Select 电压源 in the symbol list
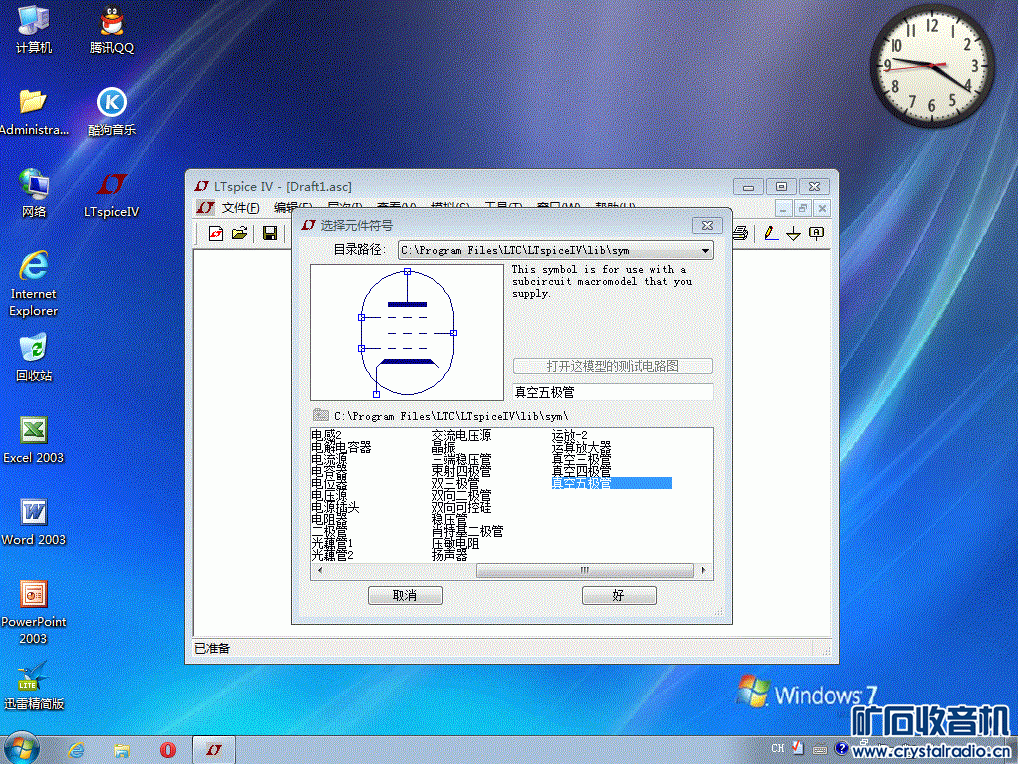1018x764 pixels. click(x=329, y=495)
